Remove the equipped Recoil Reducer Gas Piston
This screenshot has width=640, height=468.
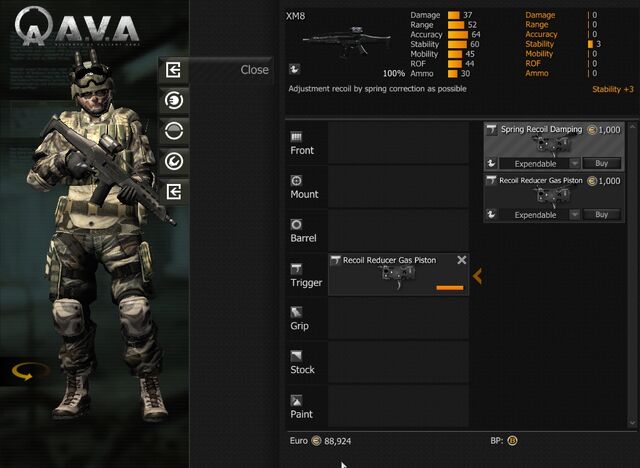pos(462,260)
